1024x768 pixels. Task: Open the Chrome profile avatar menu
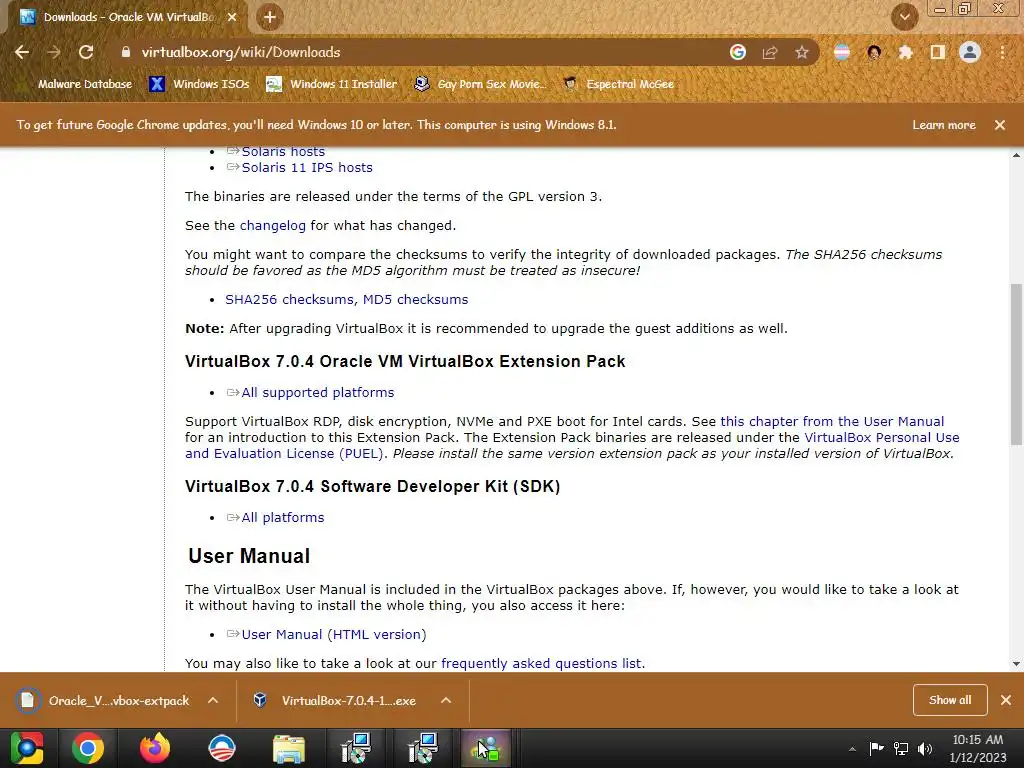click(970, 52)
